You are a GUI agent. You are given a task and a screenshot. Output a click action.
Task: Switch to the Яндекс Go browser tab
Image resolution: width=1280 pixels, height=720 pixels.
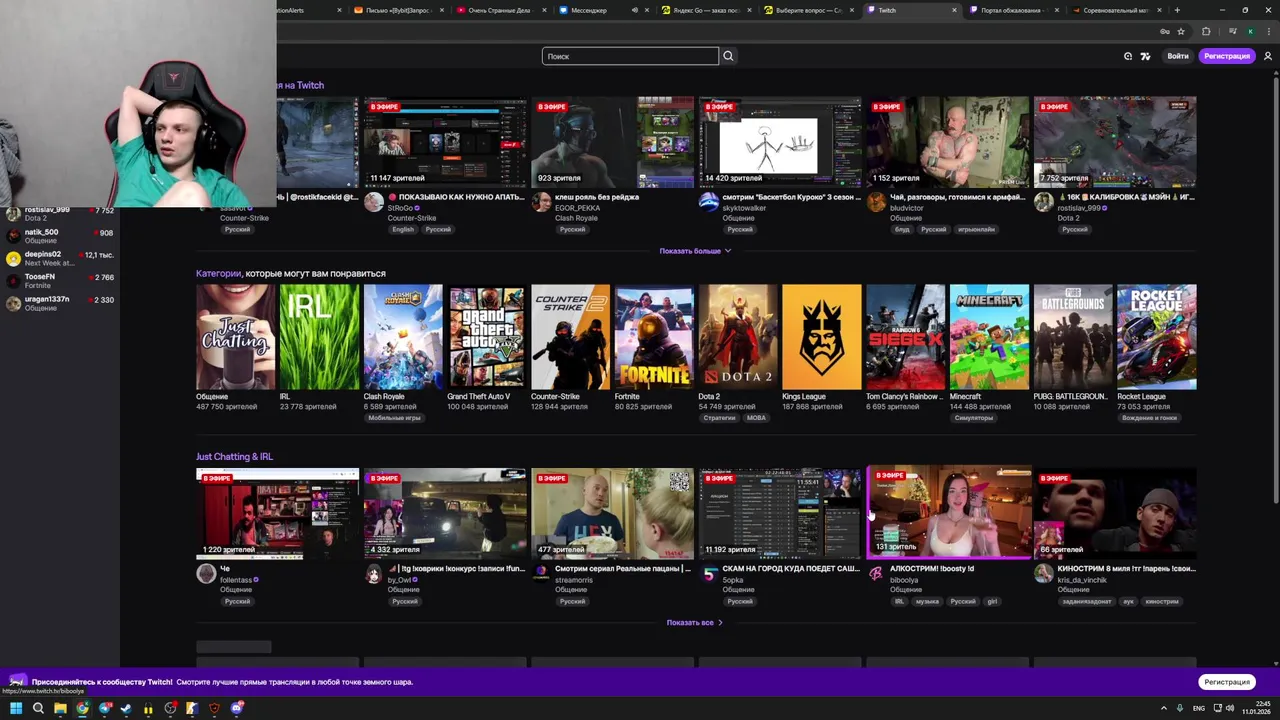(x=706, y=10)
